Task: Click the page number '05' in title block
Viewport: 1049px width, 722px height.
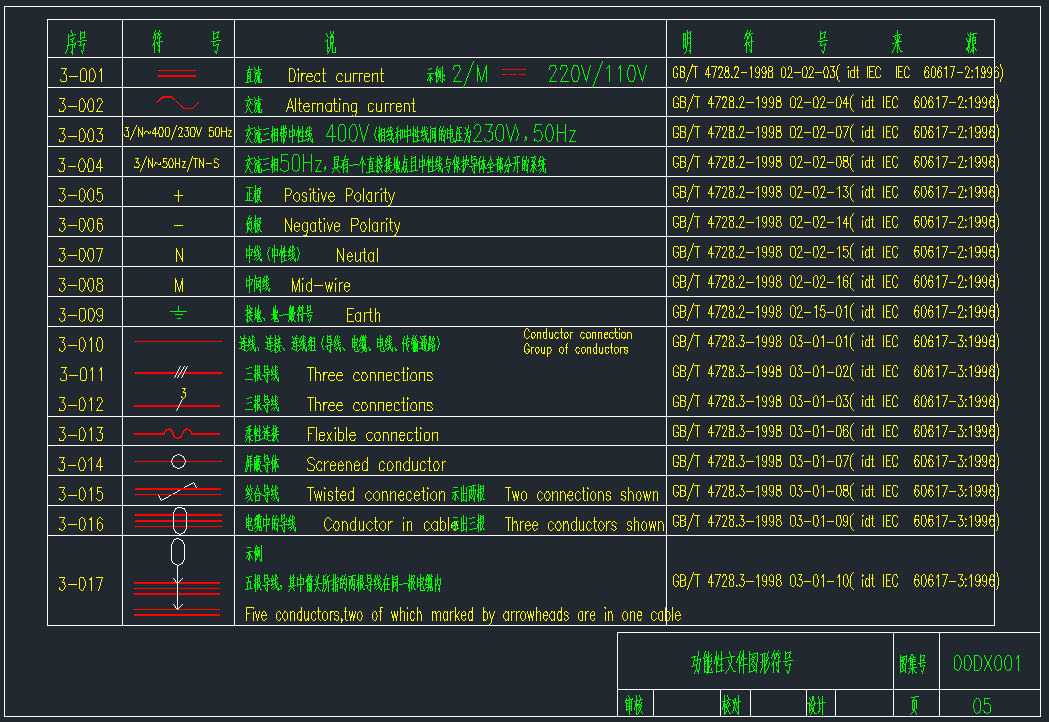Action: tap(983, 706)
